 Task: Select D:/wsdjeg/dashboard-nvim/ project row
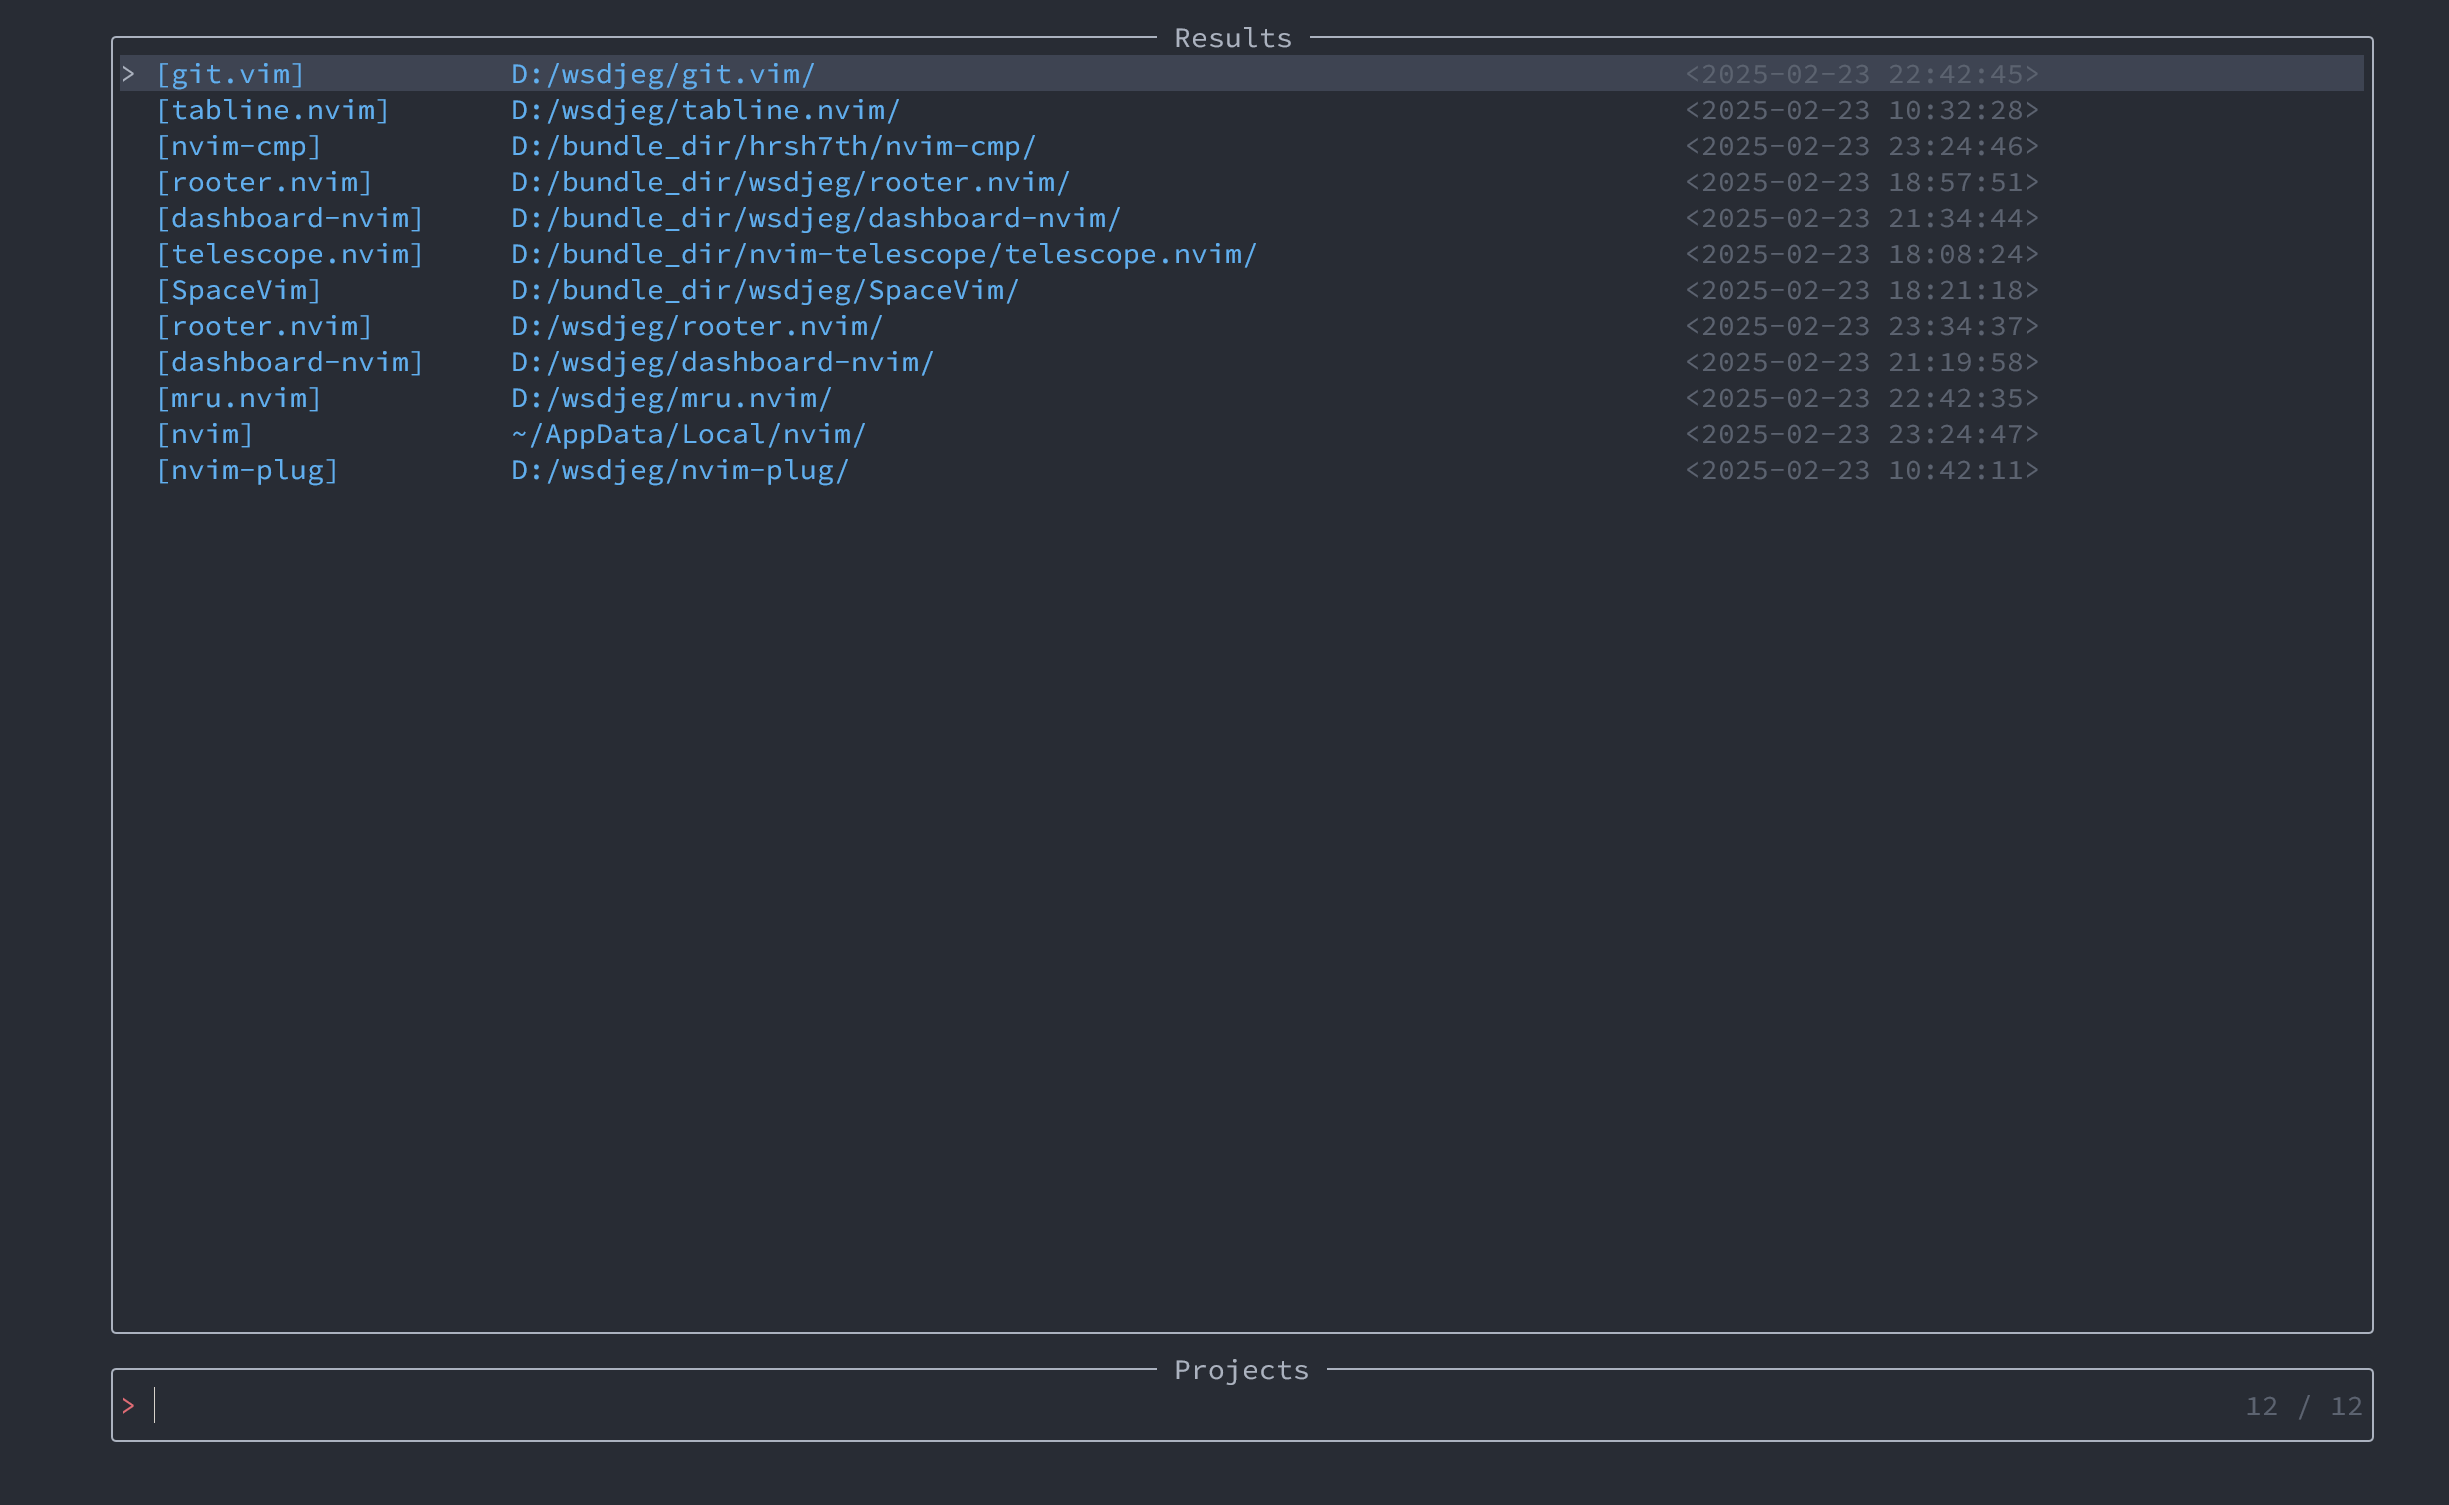tap(722, 362)
